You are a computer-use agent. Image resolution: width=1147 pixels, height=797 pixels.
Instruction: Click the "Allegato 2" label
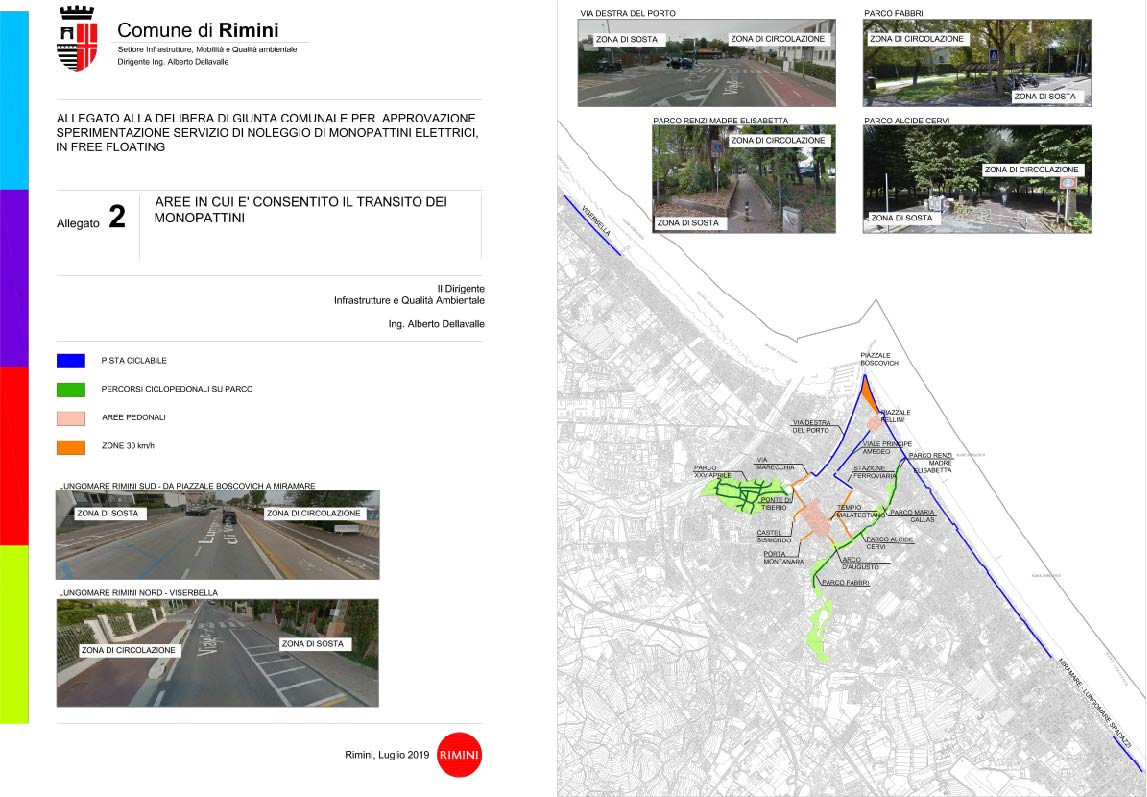point(91,218)
